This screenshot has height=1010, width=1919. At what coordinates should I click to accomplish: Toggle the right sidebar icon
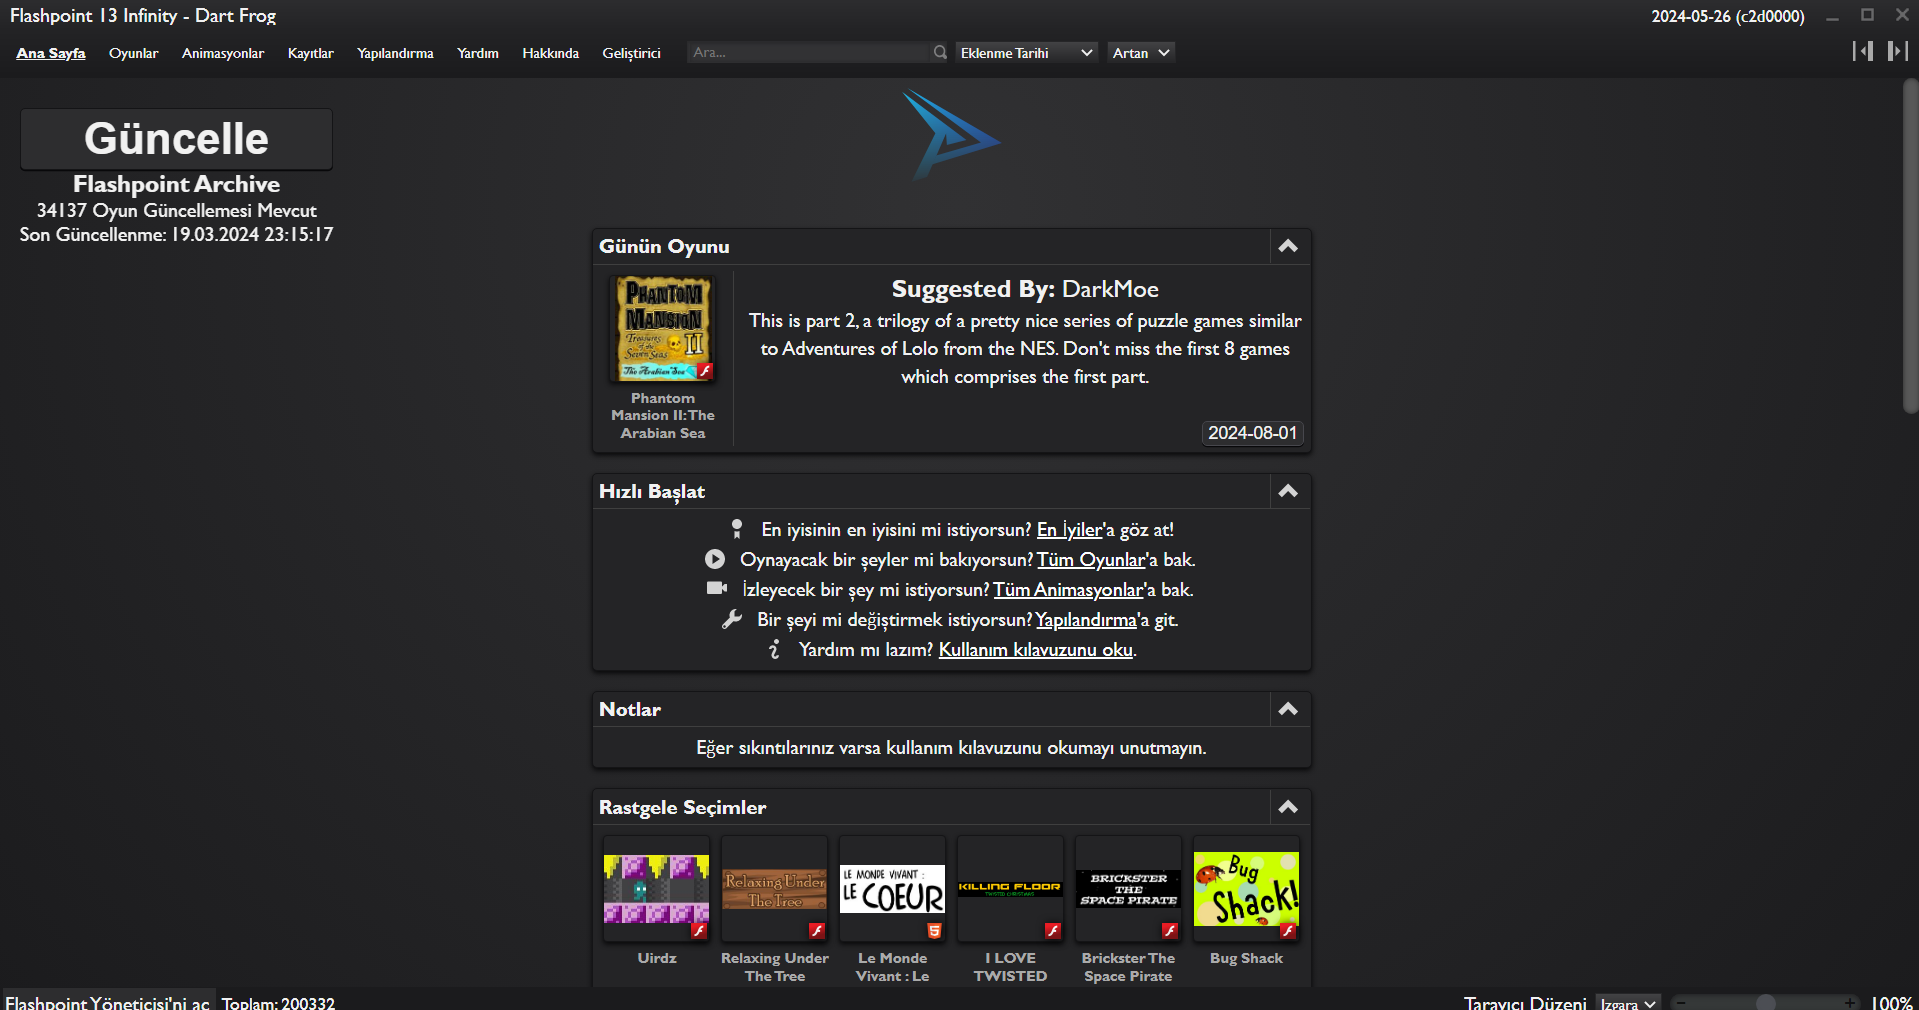(1897, 51)
